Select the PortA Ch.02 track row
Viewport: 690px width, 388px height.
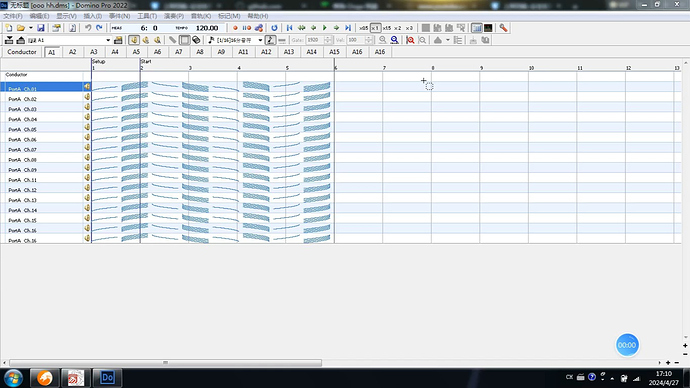(x=42, y=97)
